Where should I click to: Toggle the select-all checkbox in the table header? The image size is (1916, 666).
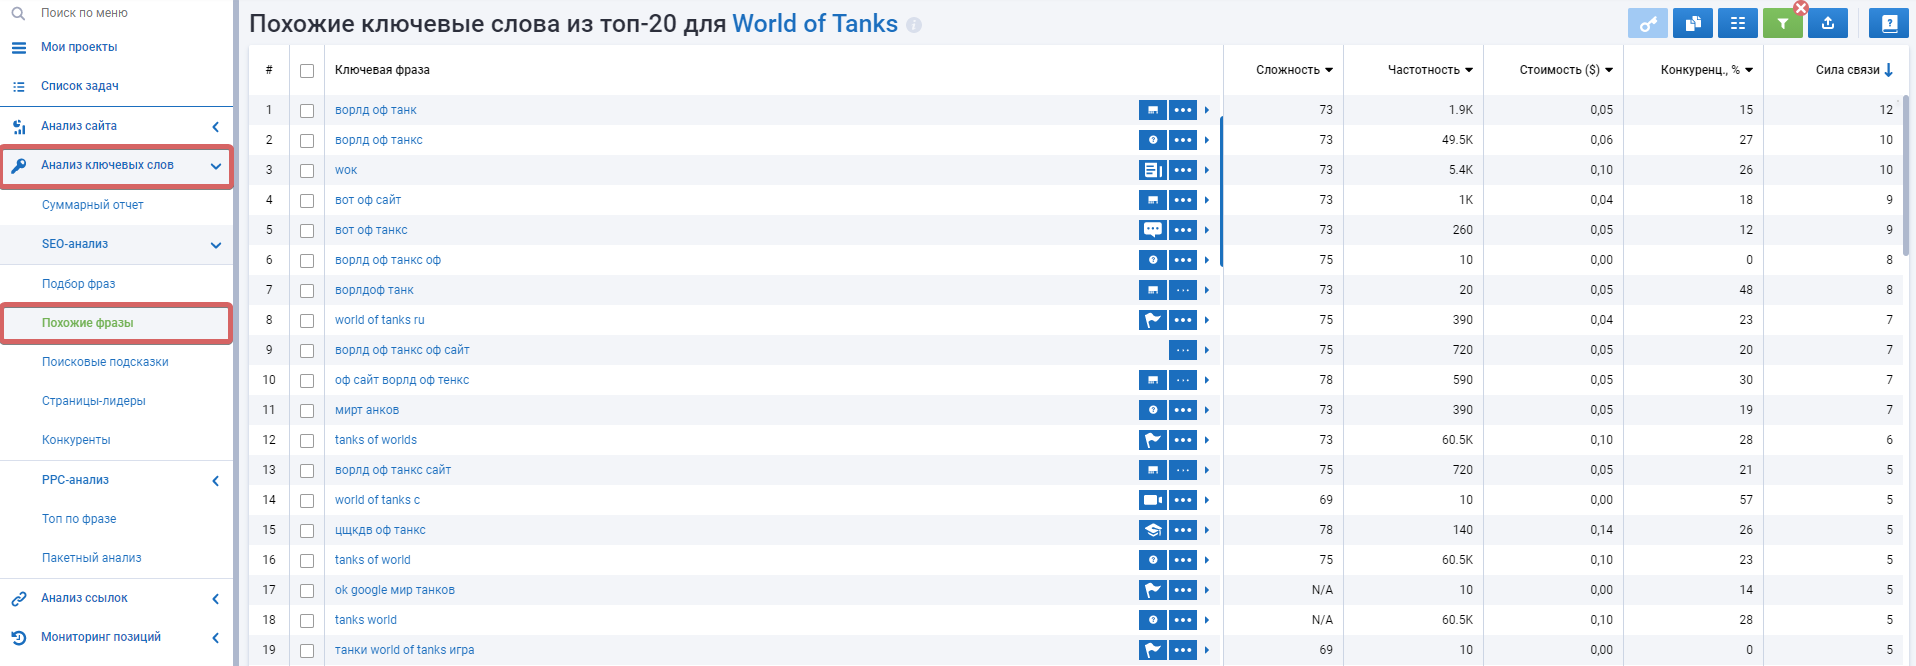pos(307,71)
